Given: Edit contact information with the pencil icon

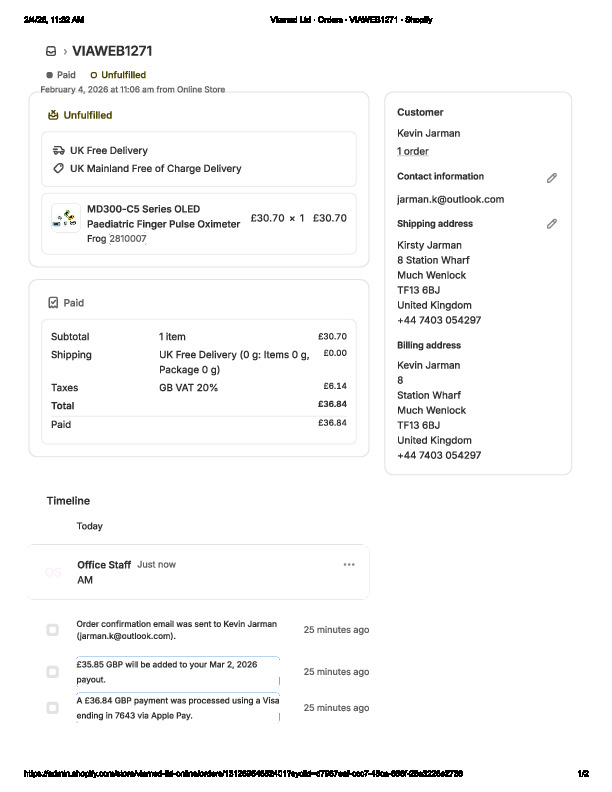Looking at the screenshot, I should 551,178.
